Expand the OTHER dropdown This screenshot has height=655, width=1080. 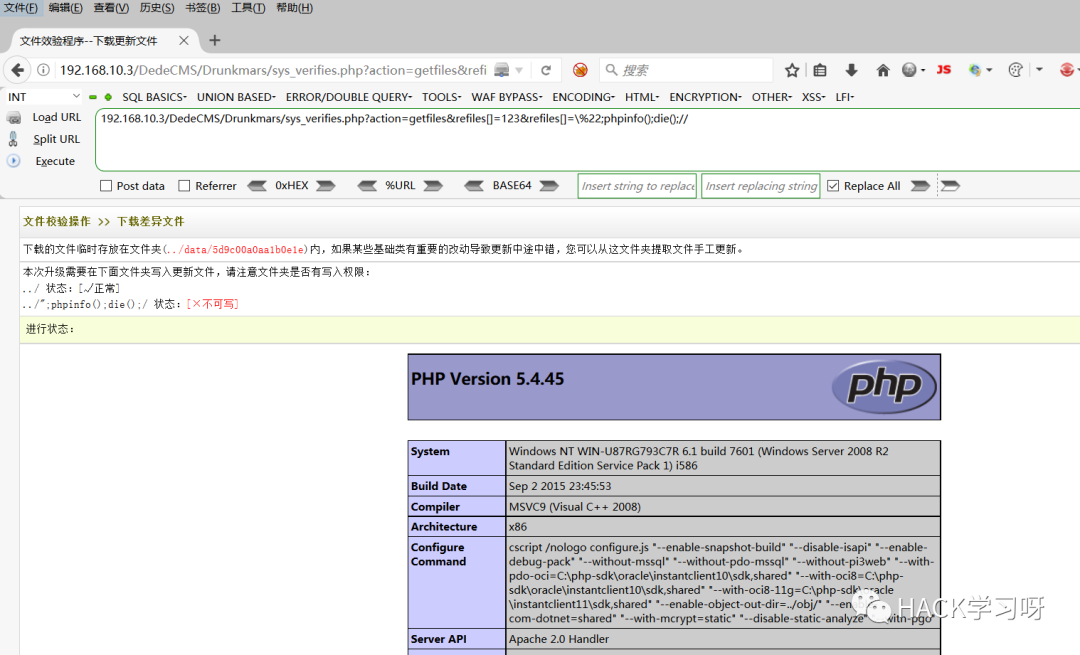771,97
